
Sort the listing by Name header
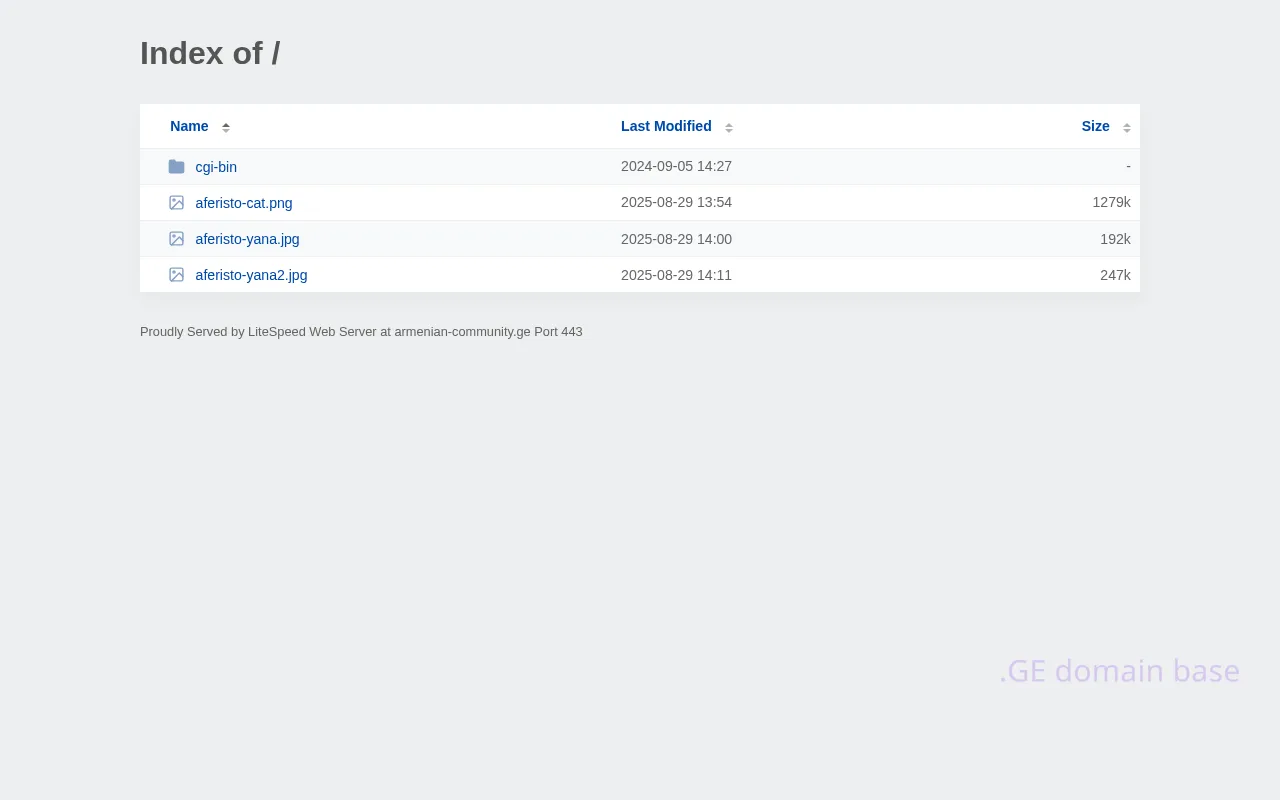click(x=189, y=126)
